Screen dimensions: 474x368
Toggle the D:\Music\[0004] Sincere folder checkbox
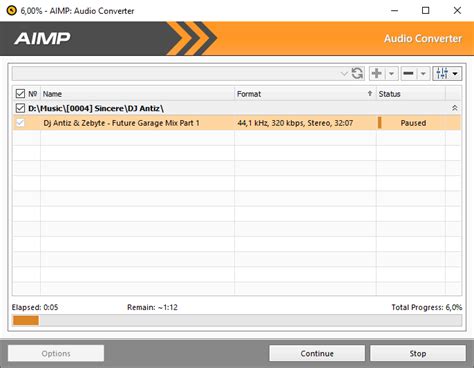[20, 108]
